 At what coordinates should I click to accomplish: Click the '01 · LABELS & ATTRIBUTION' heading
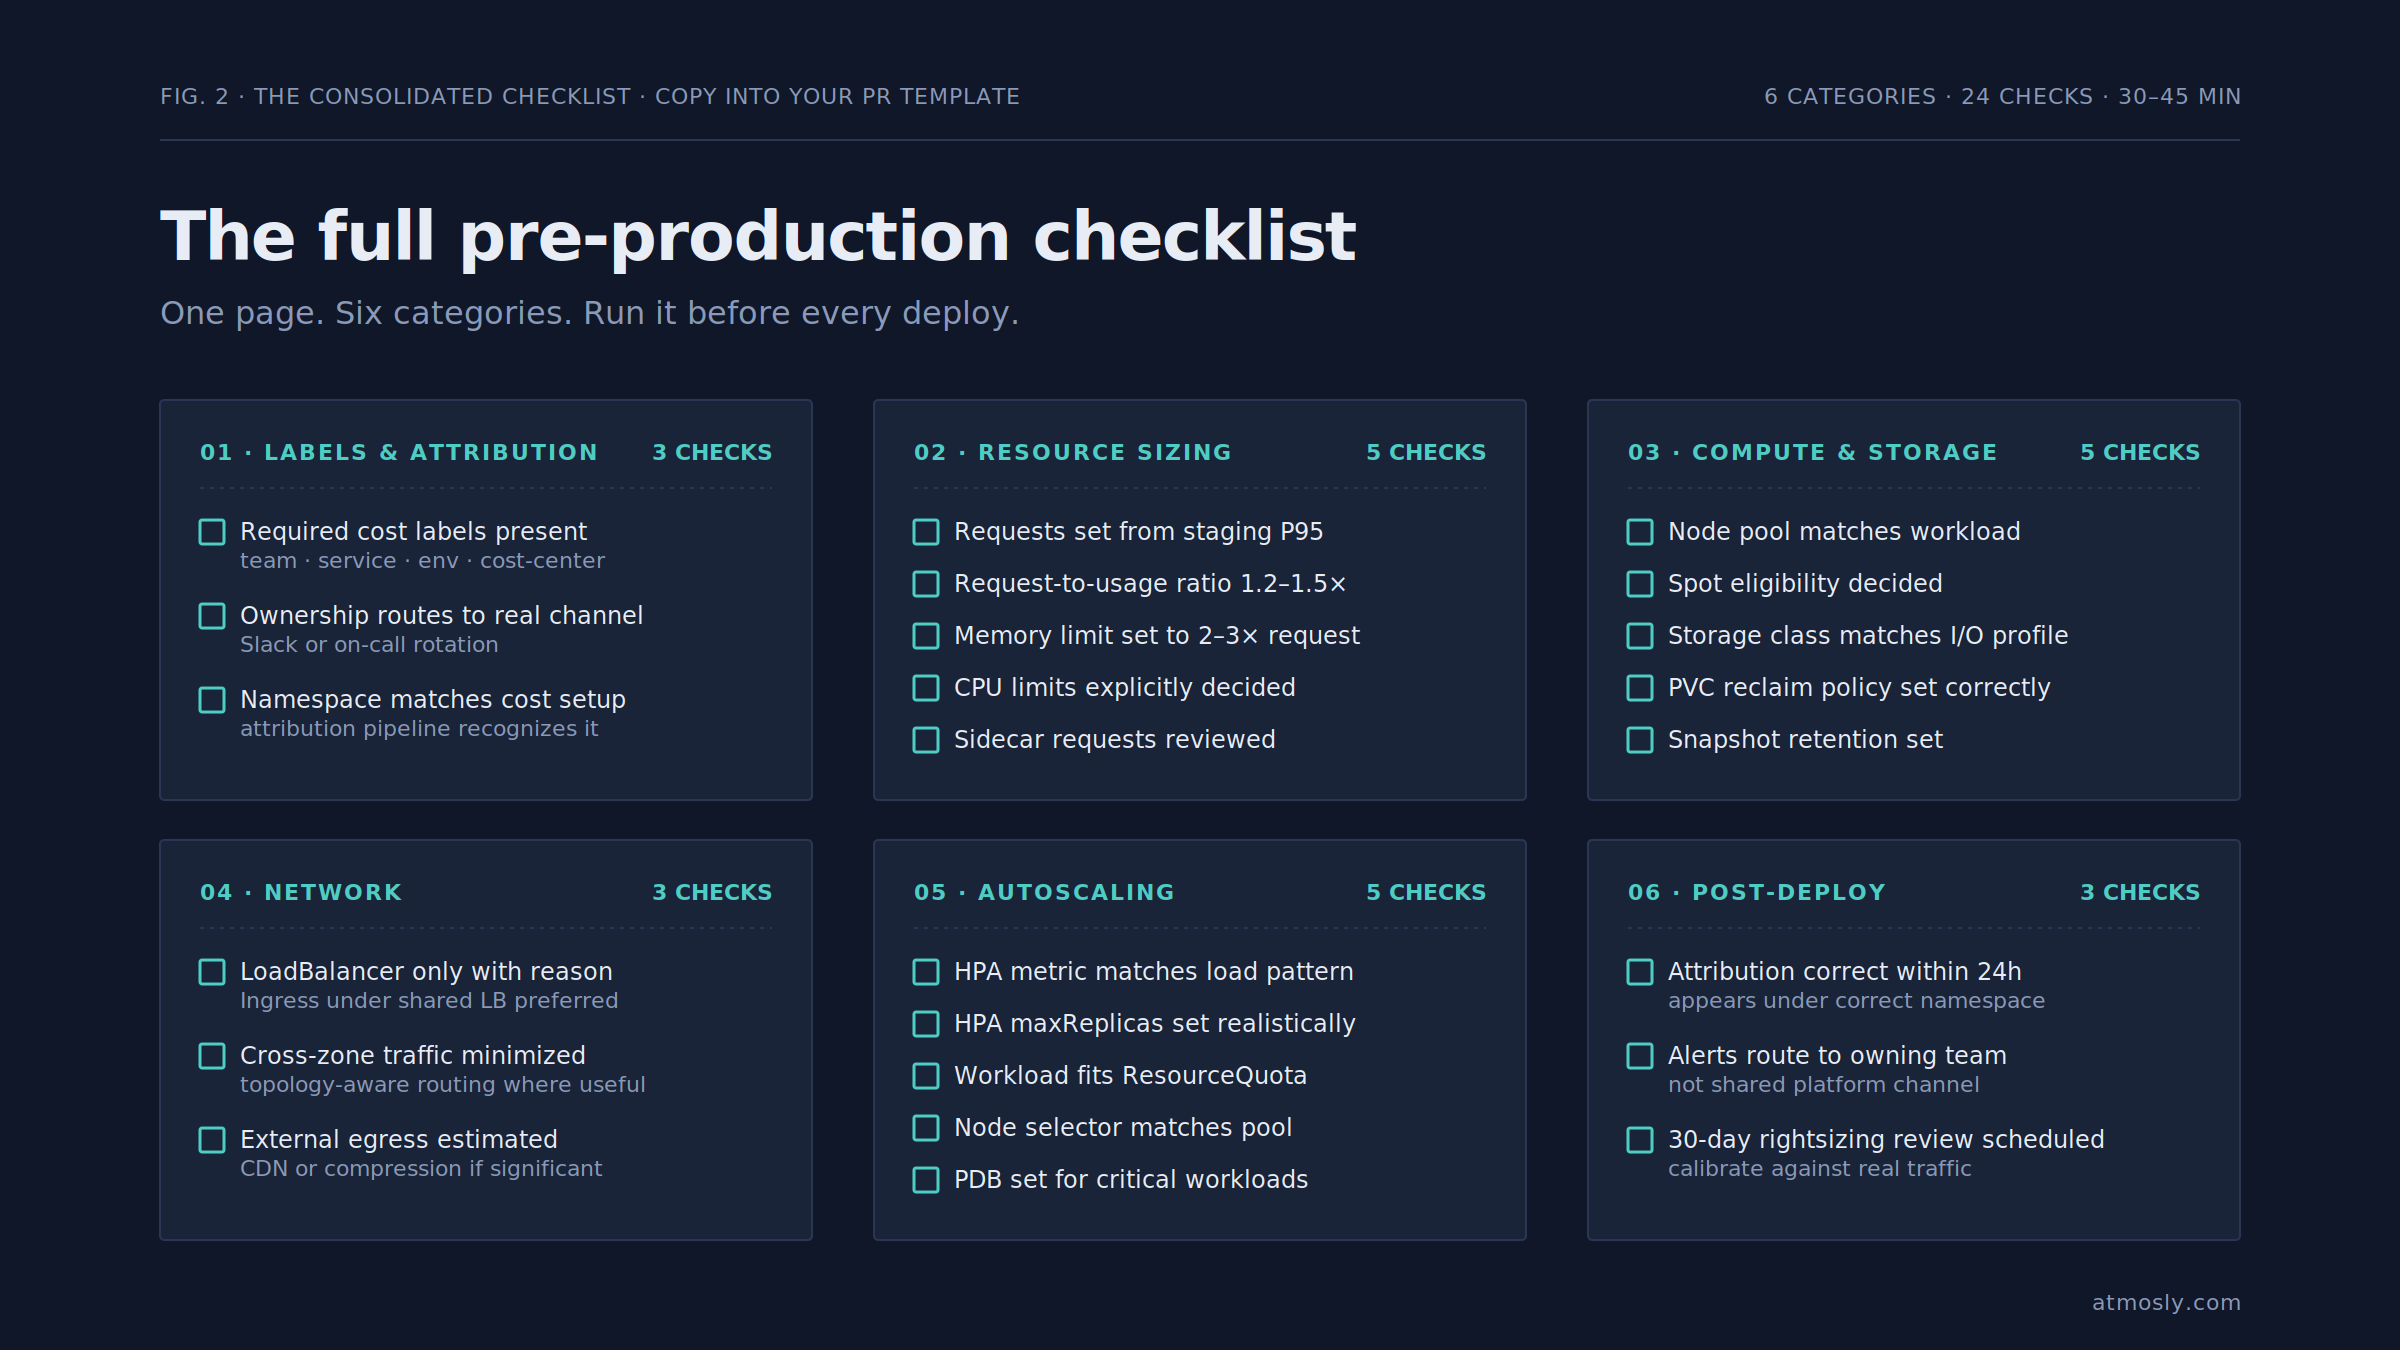399,452
